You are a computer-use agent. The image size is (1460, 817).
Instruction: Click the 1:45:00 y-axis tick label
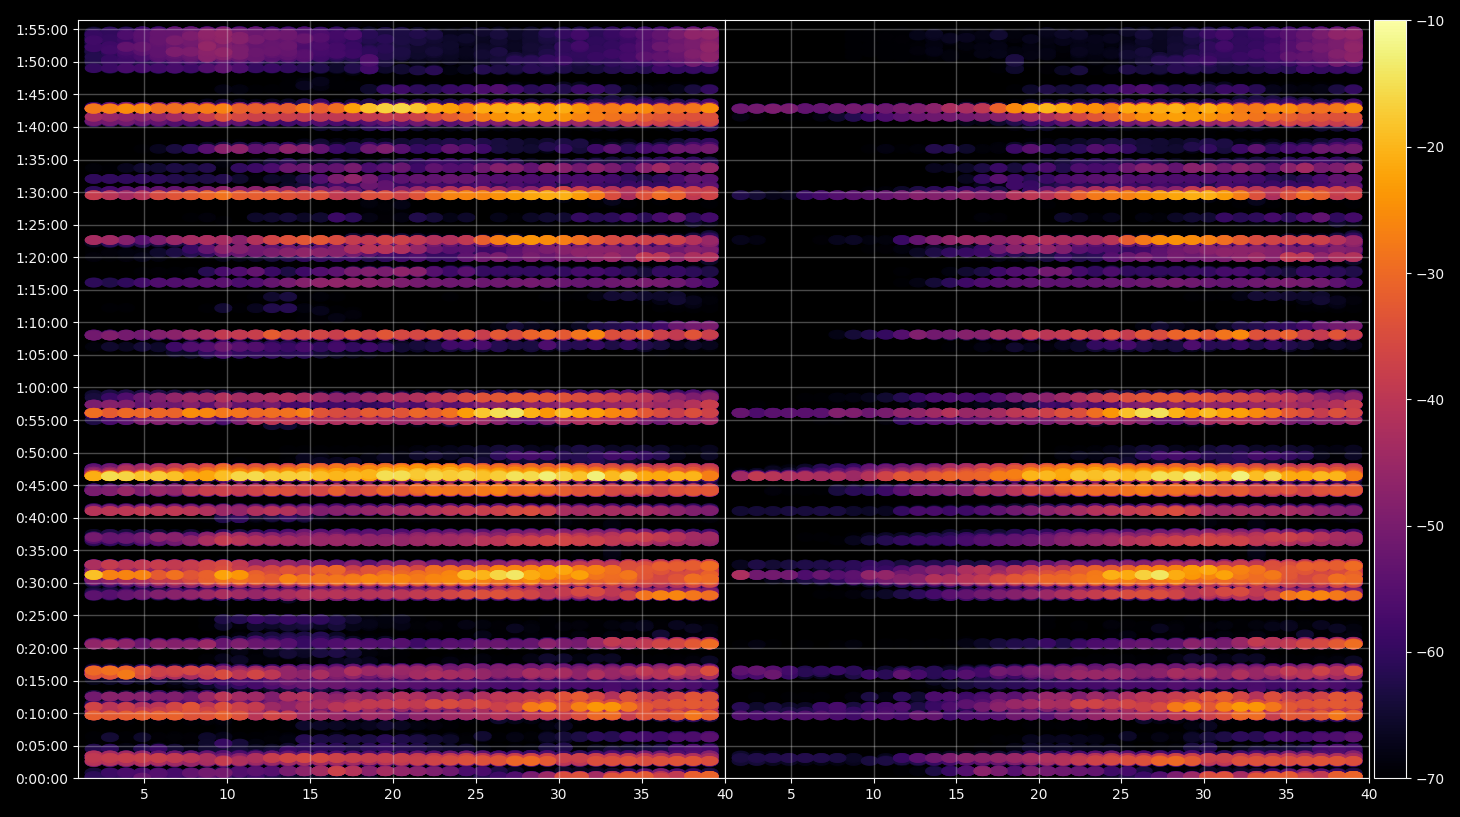[42, 95]
